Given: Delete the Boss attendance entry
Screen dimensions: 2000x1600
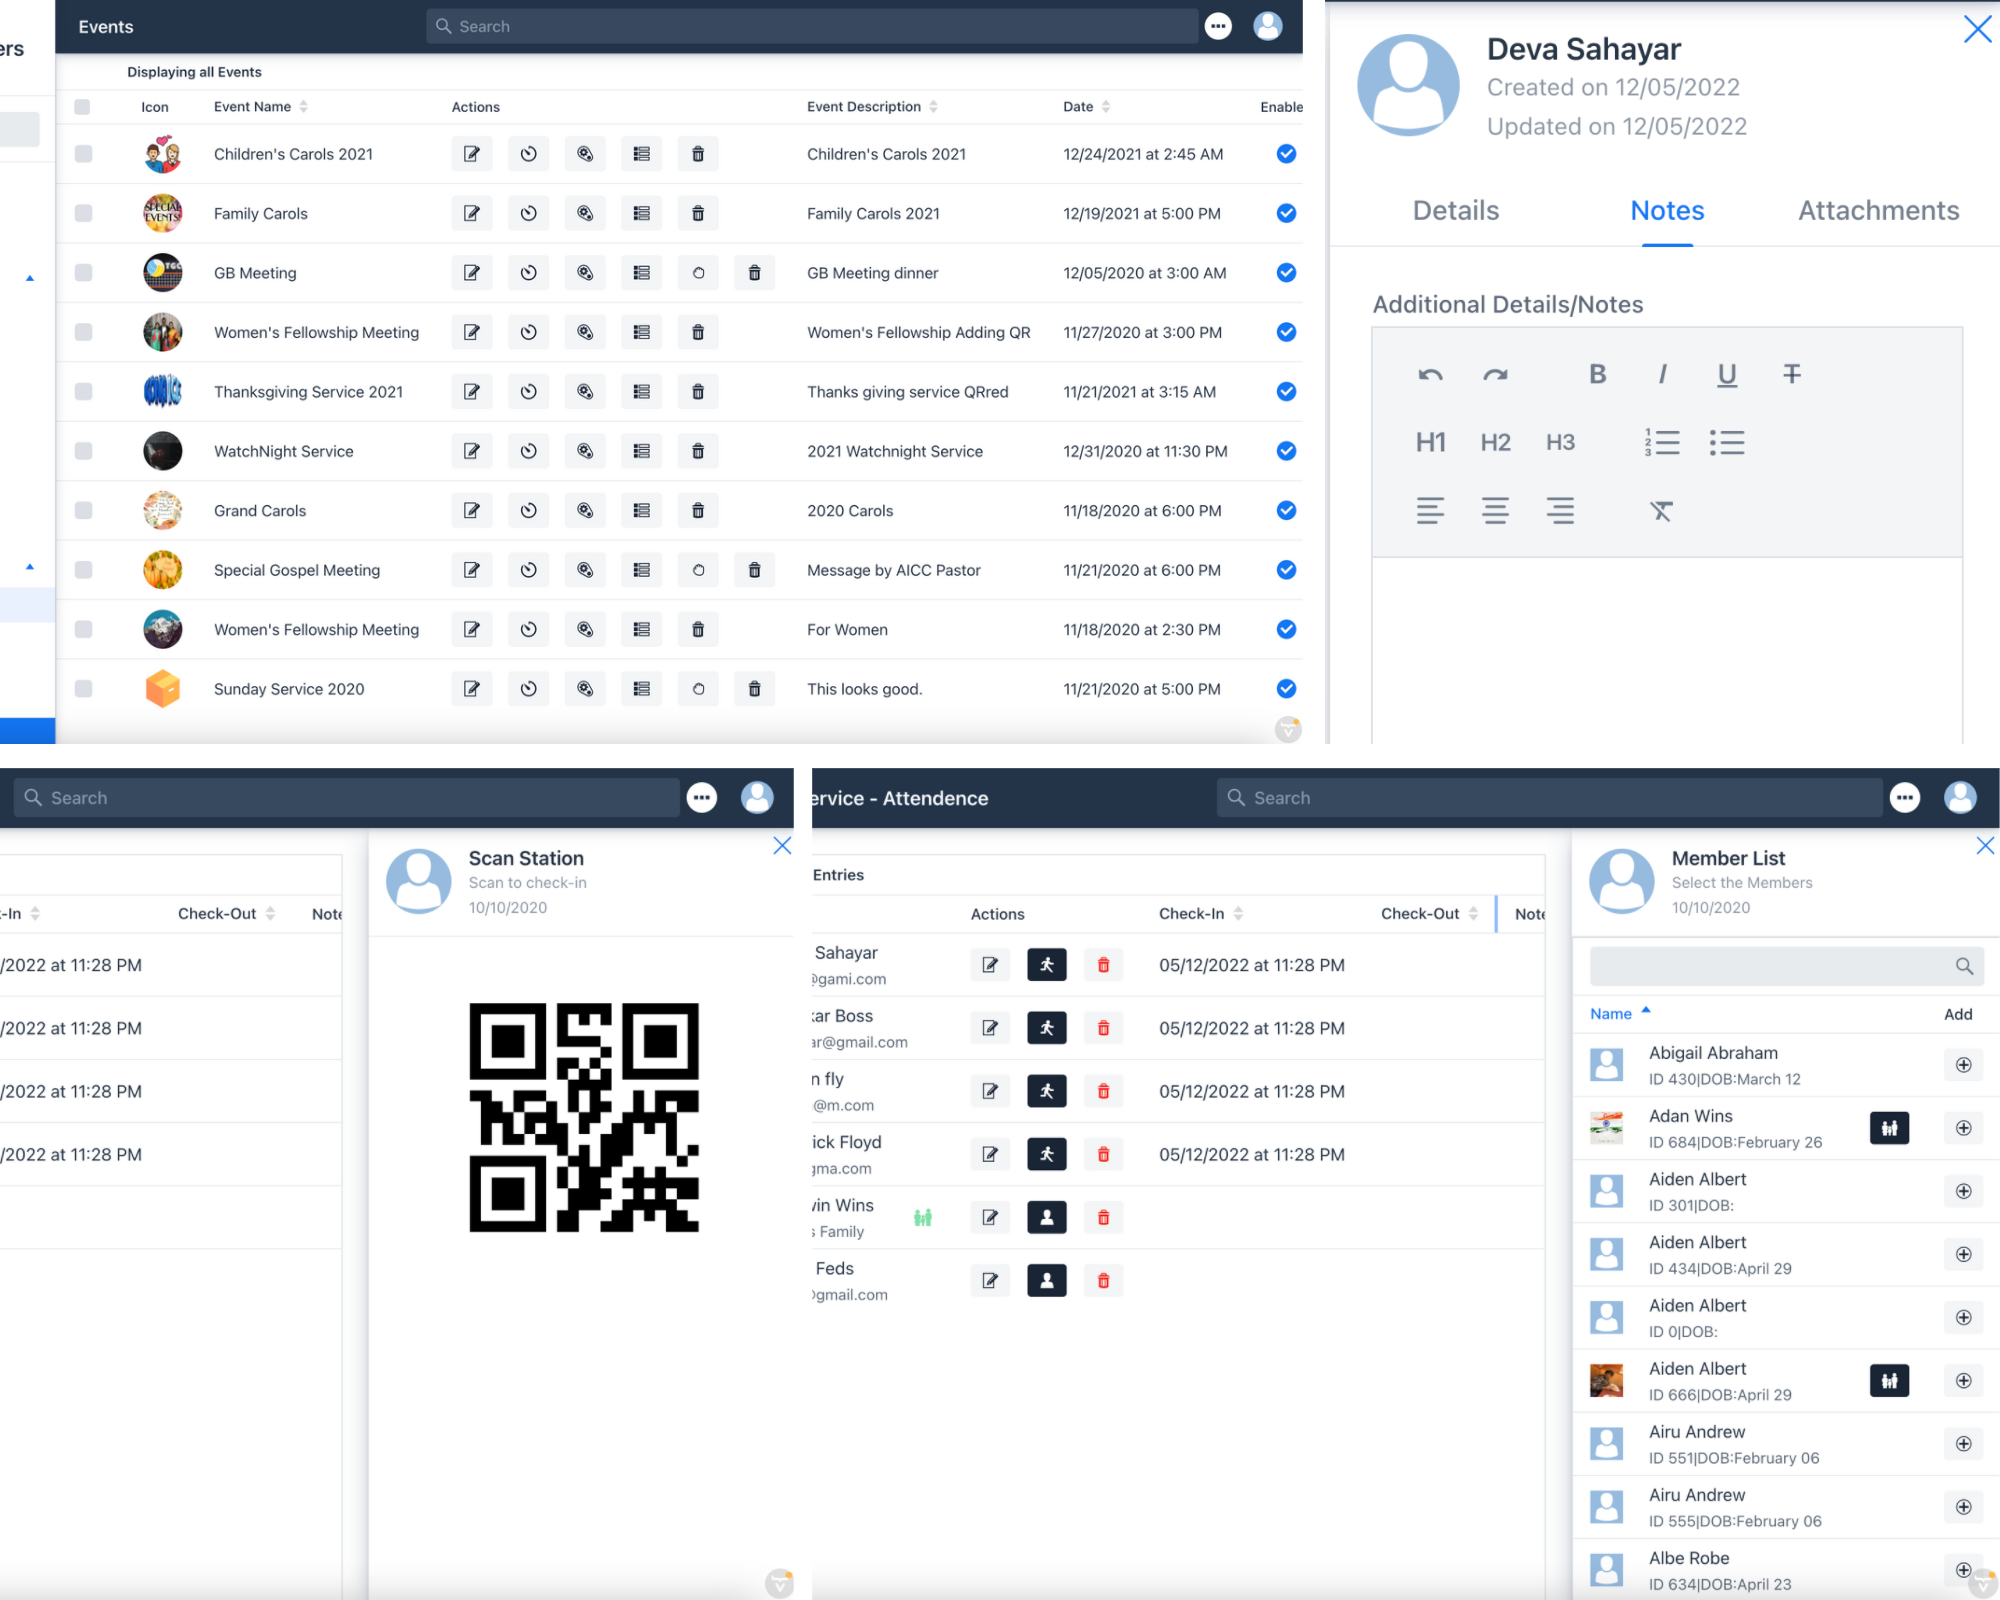Looking at the screenshot, I should 1104,1029.
